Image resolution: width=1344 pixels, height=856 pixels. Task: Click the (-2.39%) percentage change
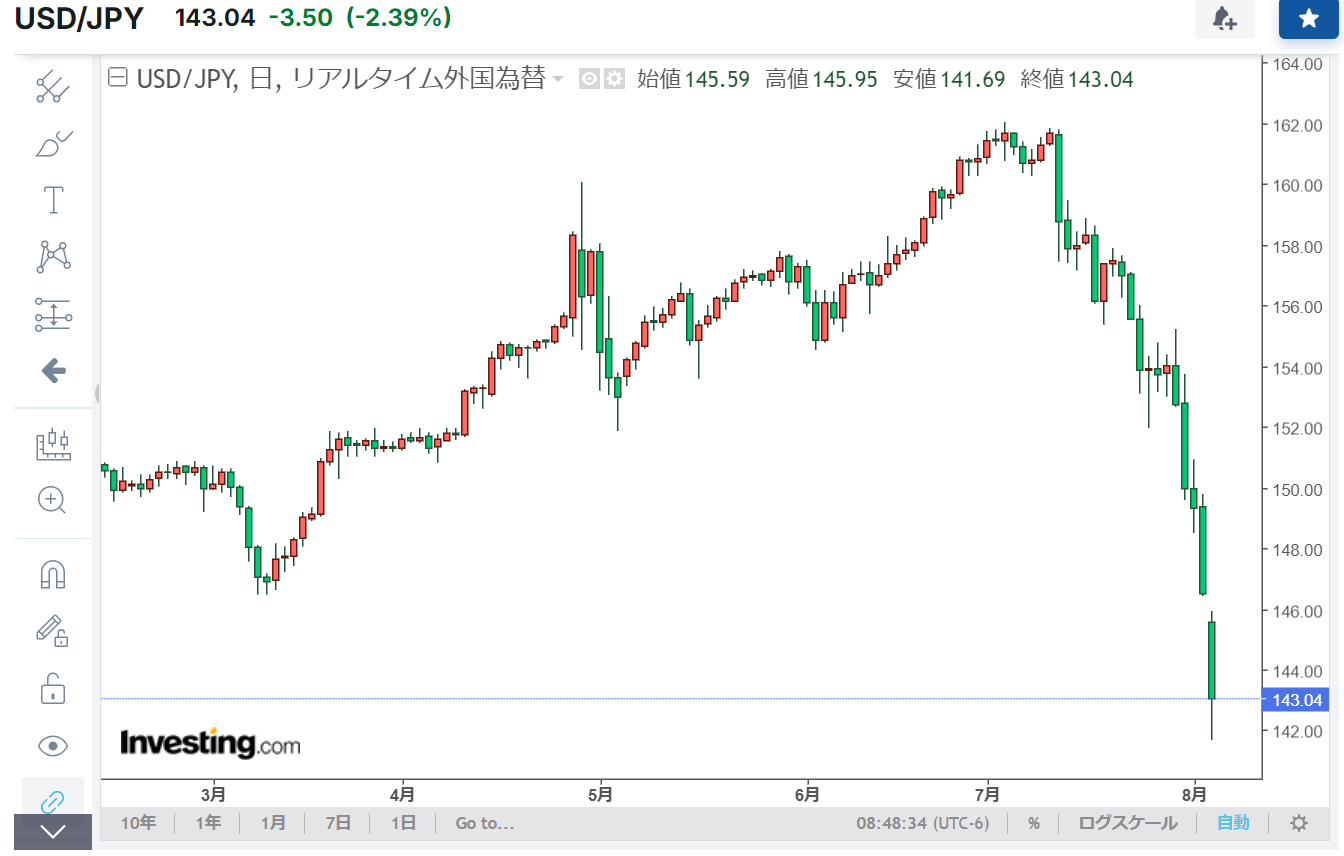[x=397, y=17]
